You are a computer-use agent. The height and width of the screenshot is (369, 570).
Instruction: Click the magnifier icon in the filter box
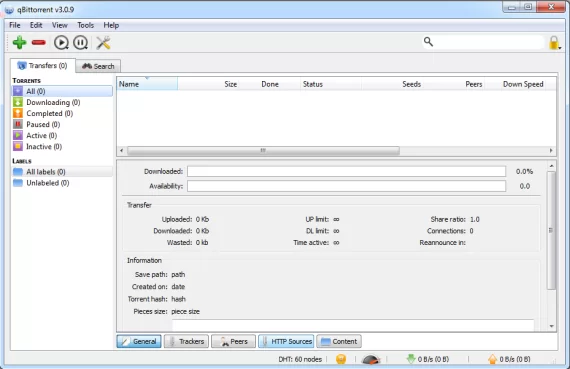pos(429,42)
